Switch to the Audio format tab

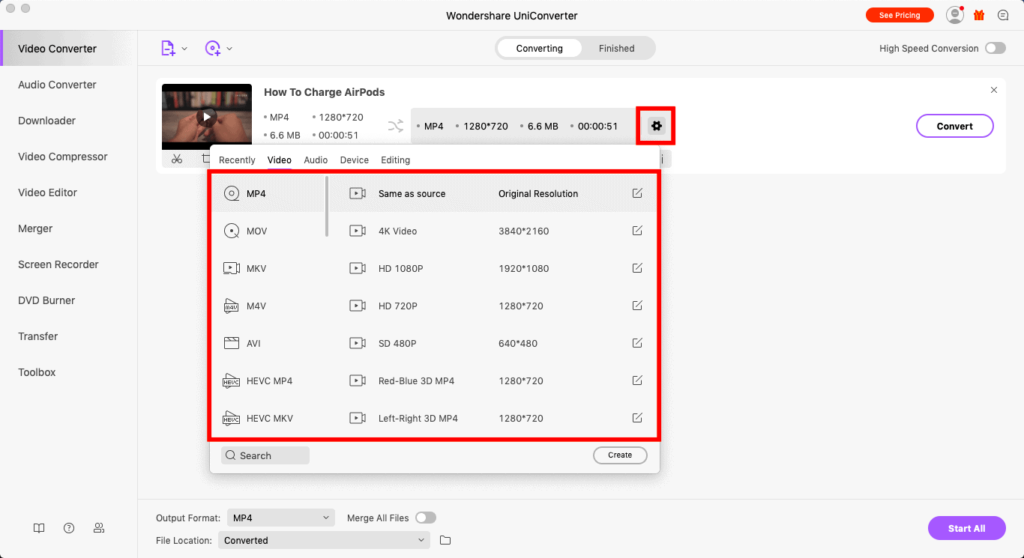click(315, 160)
